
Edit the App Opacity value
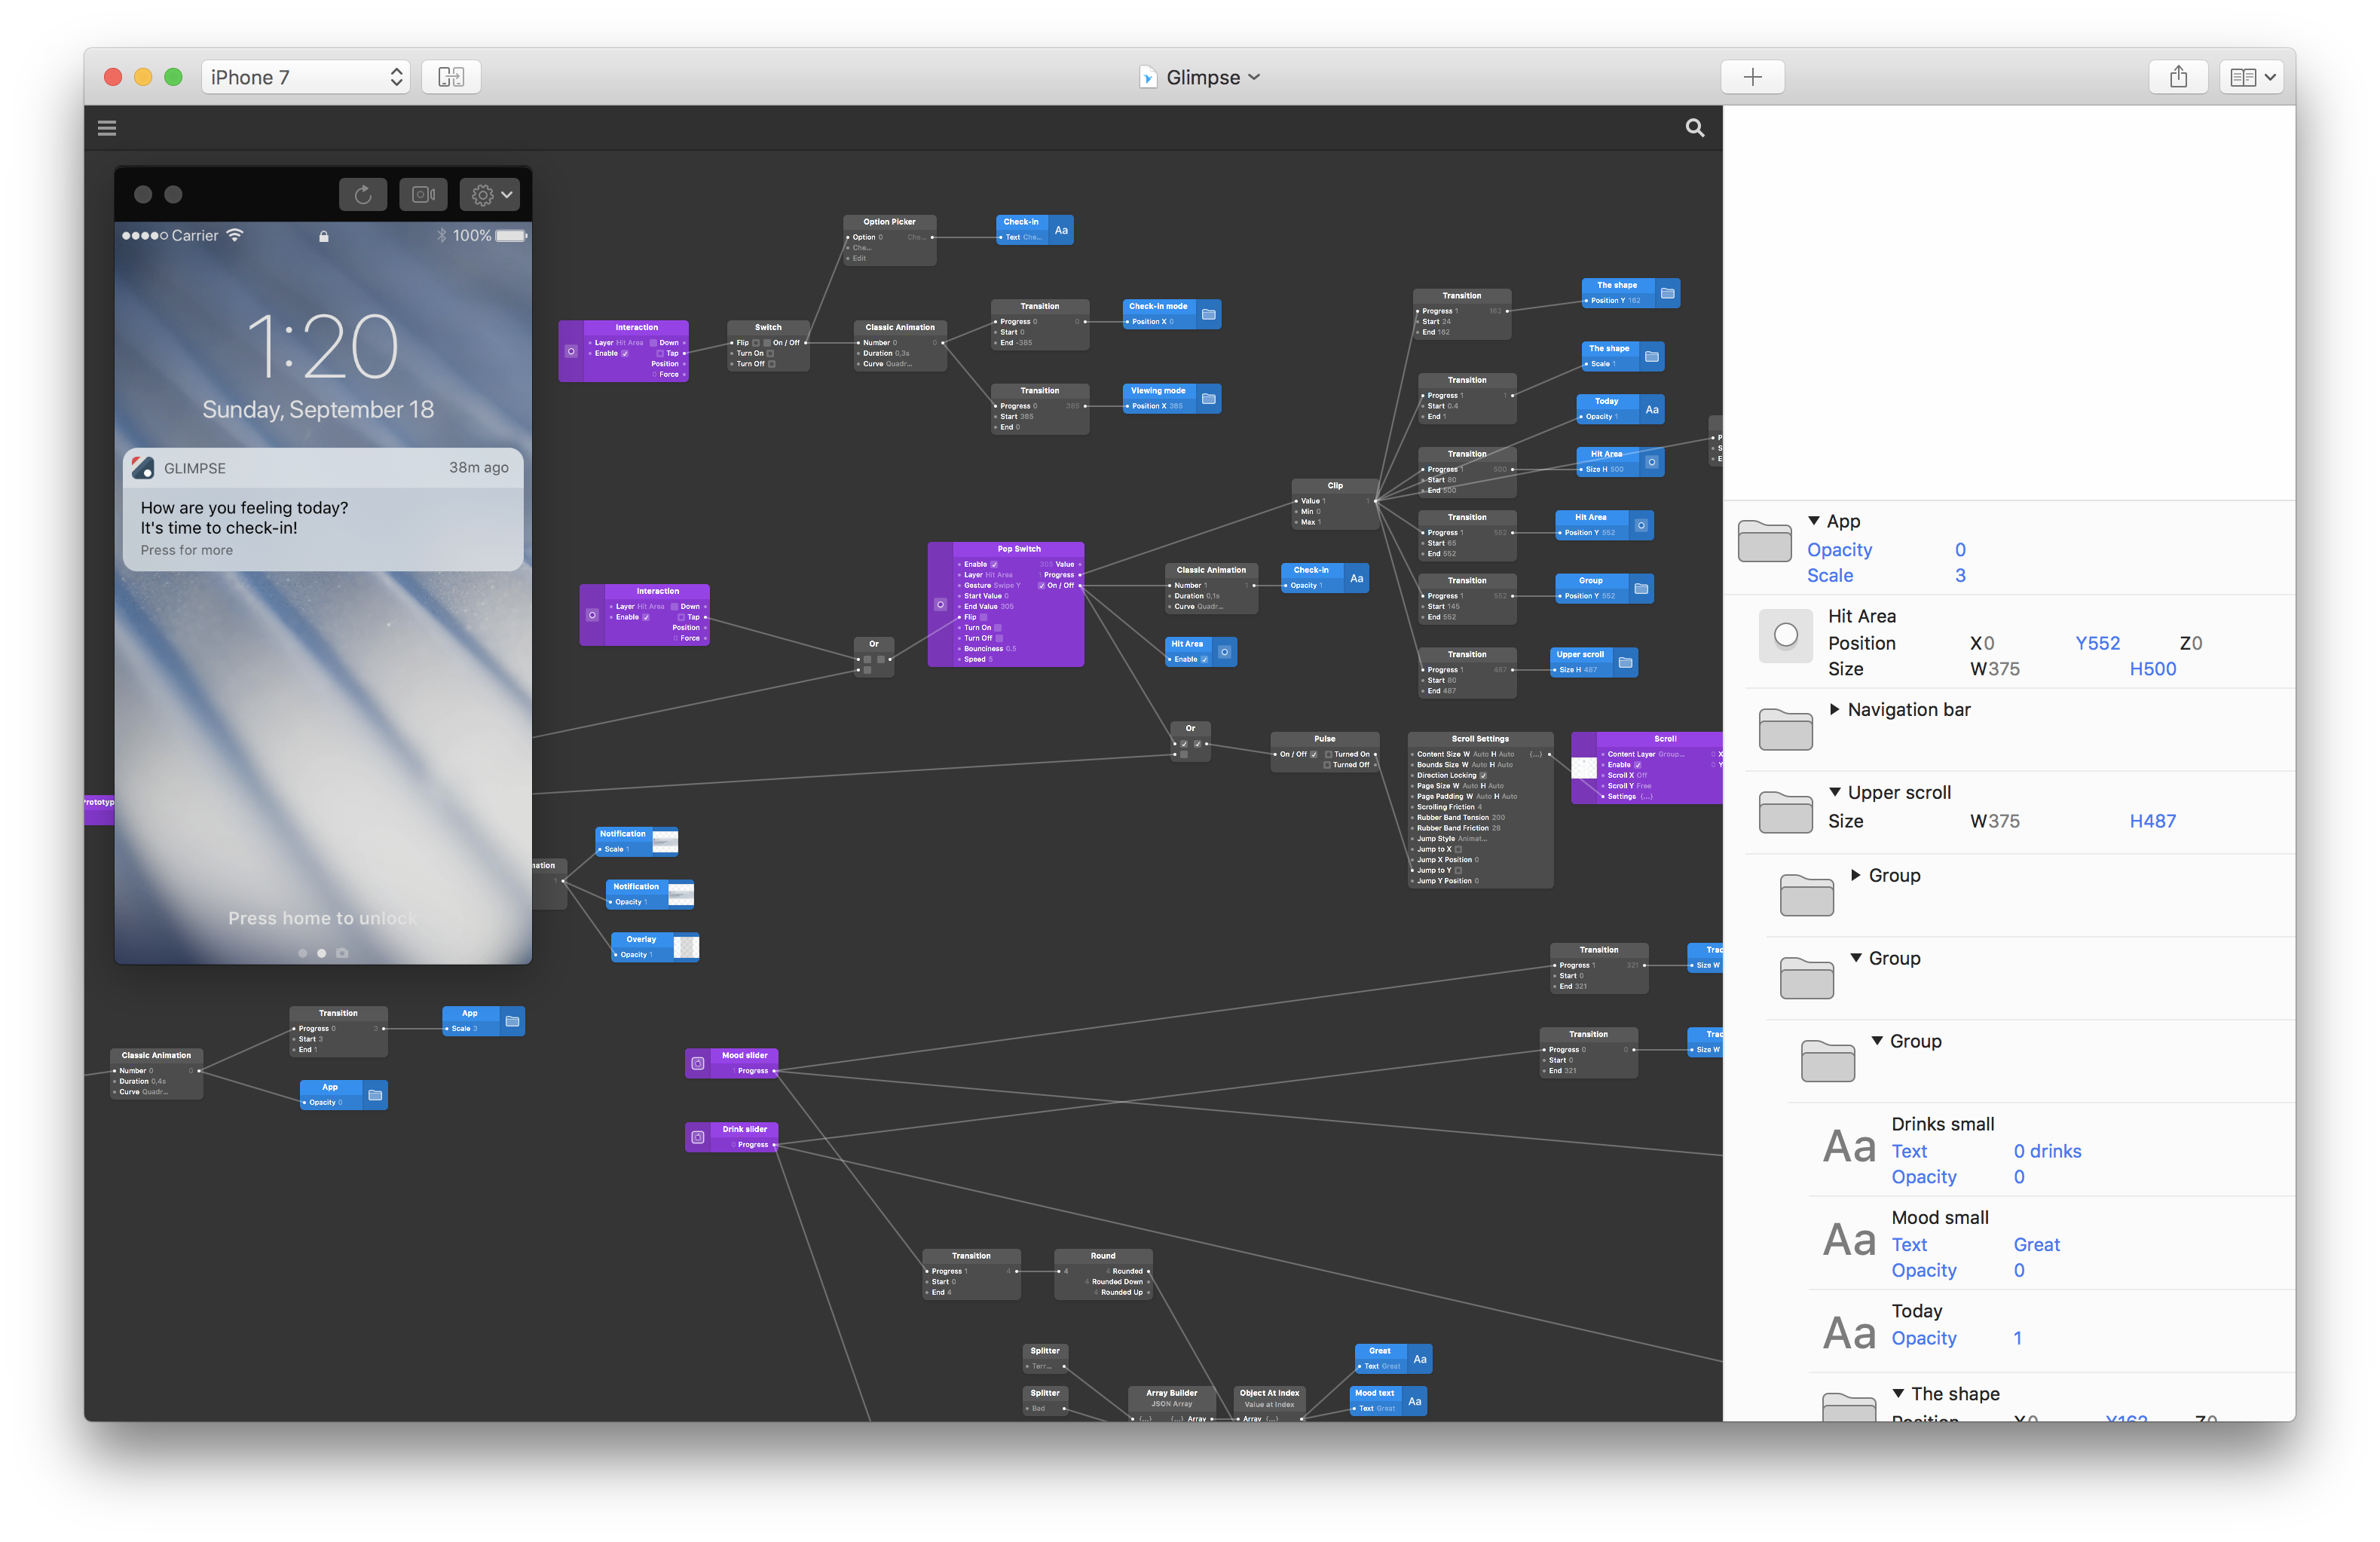[1960, 550]
